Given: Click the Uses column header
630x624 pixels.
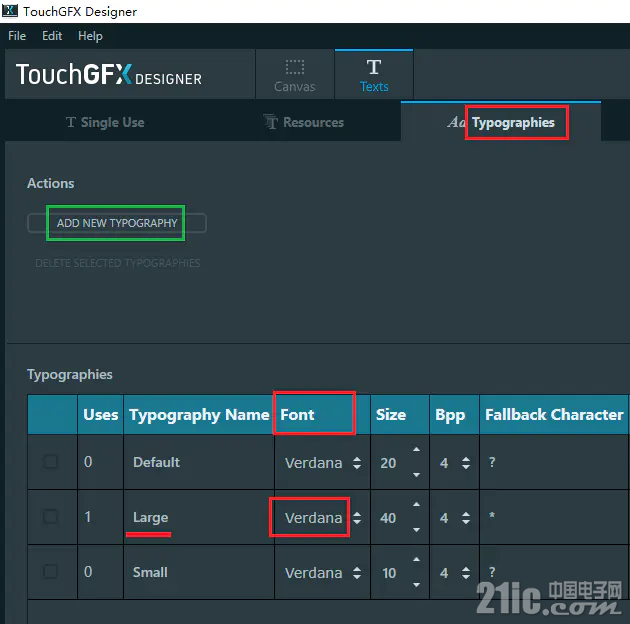Looking at the screenshot, I should click(100, 415).
